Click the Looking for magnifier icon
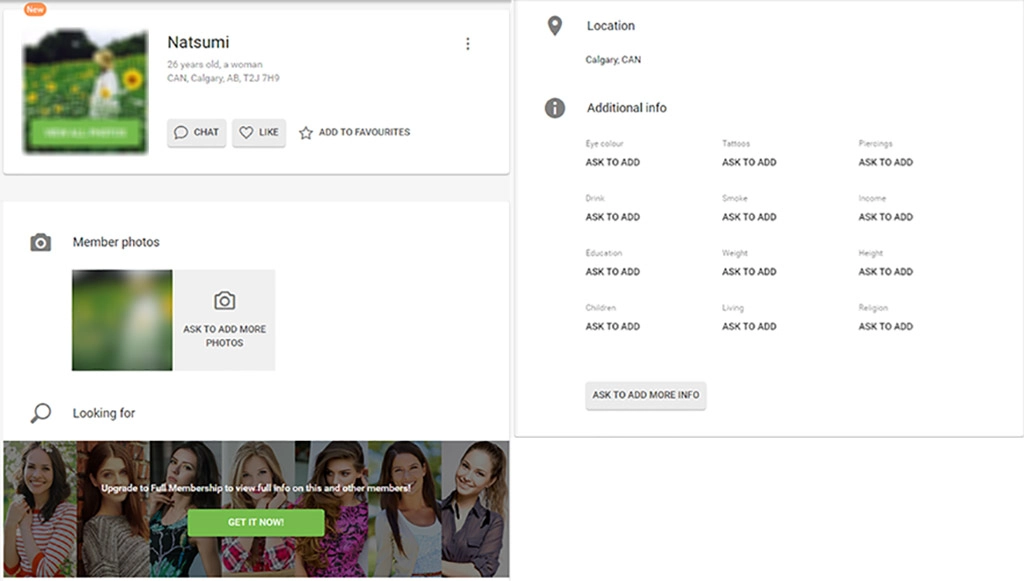Image resolution: width=1024 pixels, height=581 pixels. 41,413
